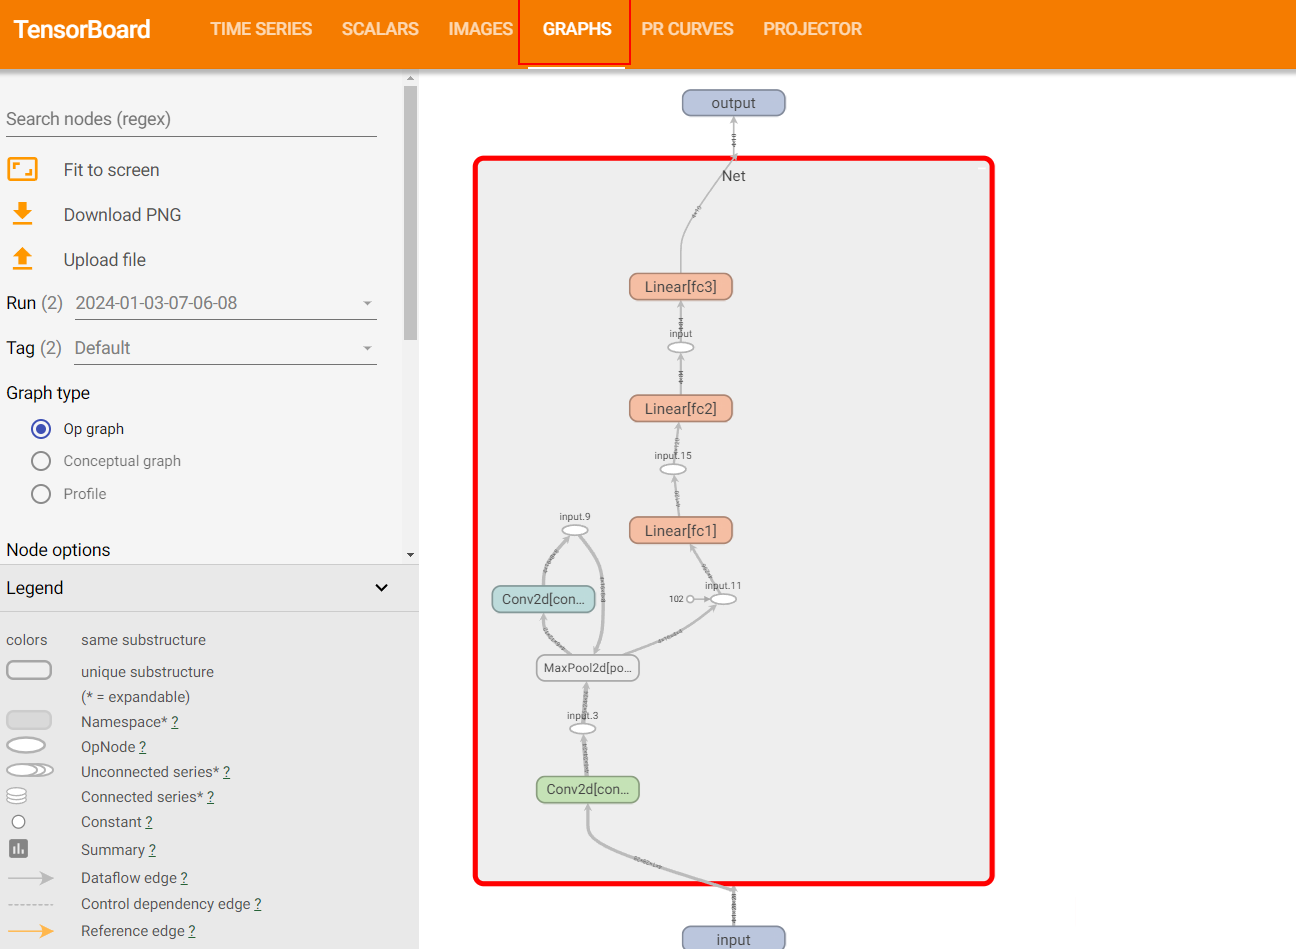The image size is (1296, 949).
Task: Click the Connected series stacked legend icon
Action: point(18,795)
